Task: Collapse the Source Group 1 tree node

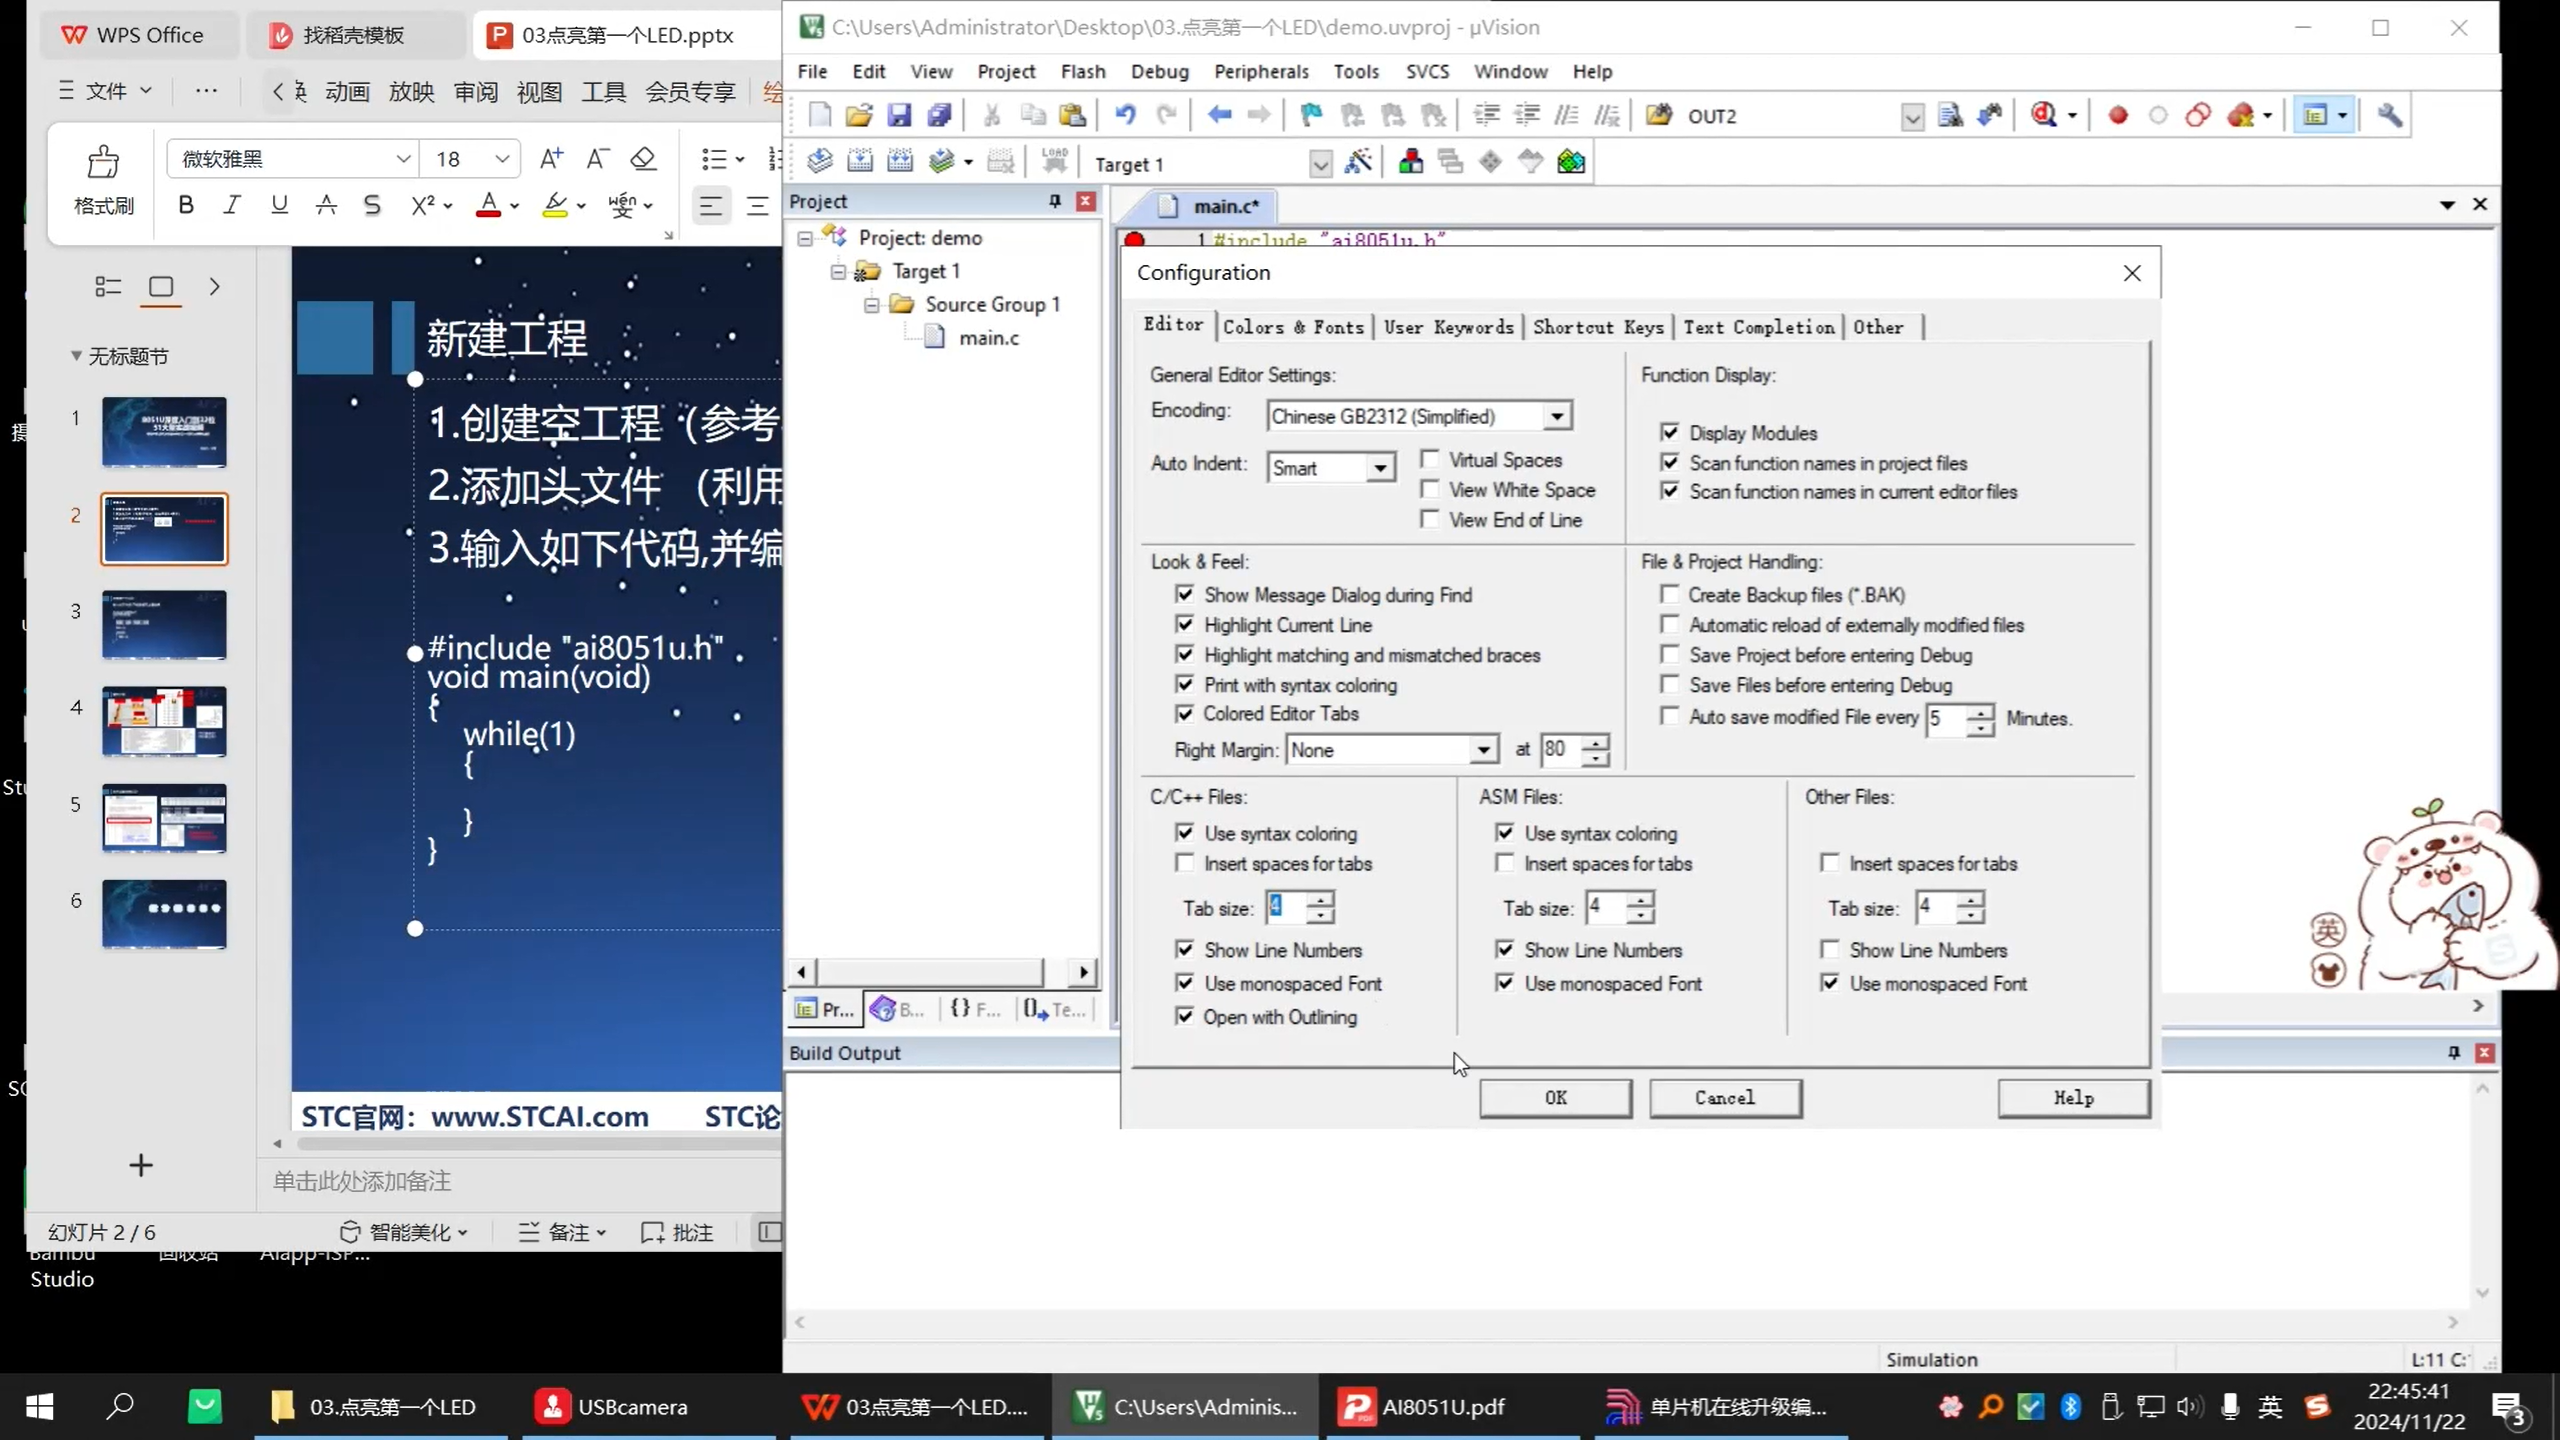Action: click(x=871, y=304)
